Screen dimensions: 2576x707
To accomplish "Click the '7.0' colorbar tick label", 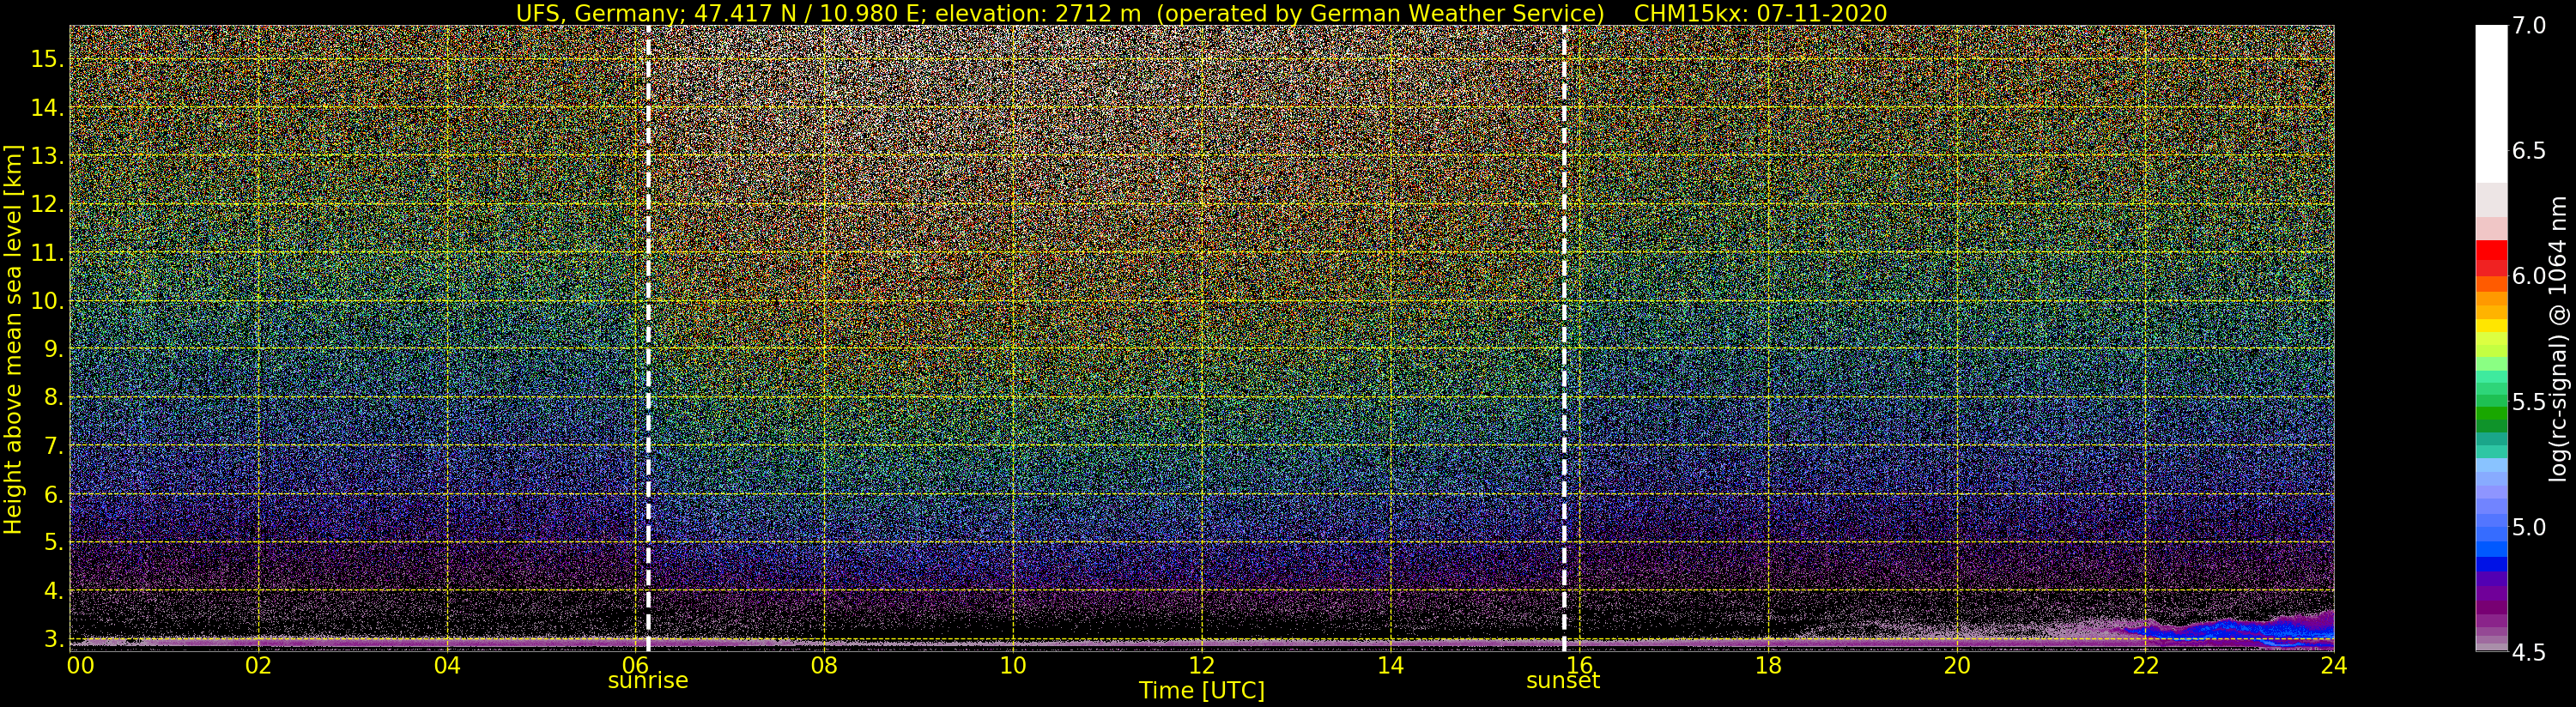I will 2528,26.
